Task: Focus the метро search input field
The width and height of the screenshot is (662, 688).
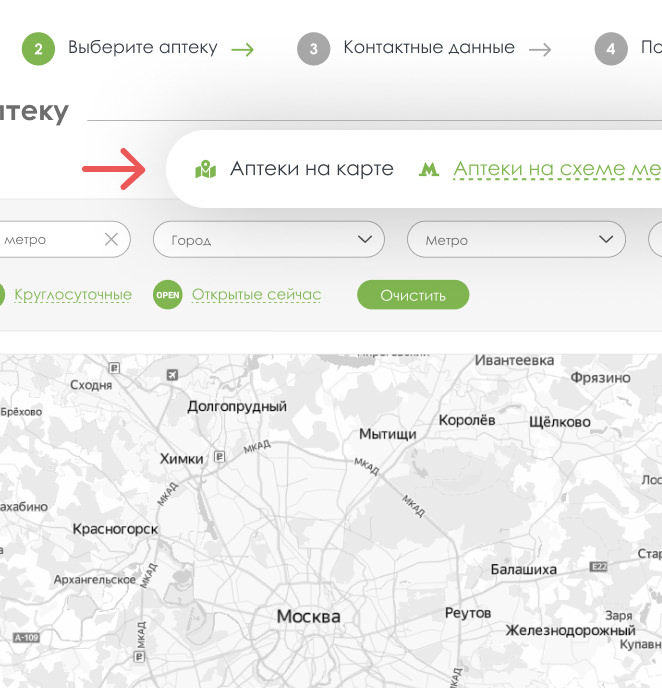Action: coord(50,240)
